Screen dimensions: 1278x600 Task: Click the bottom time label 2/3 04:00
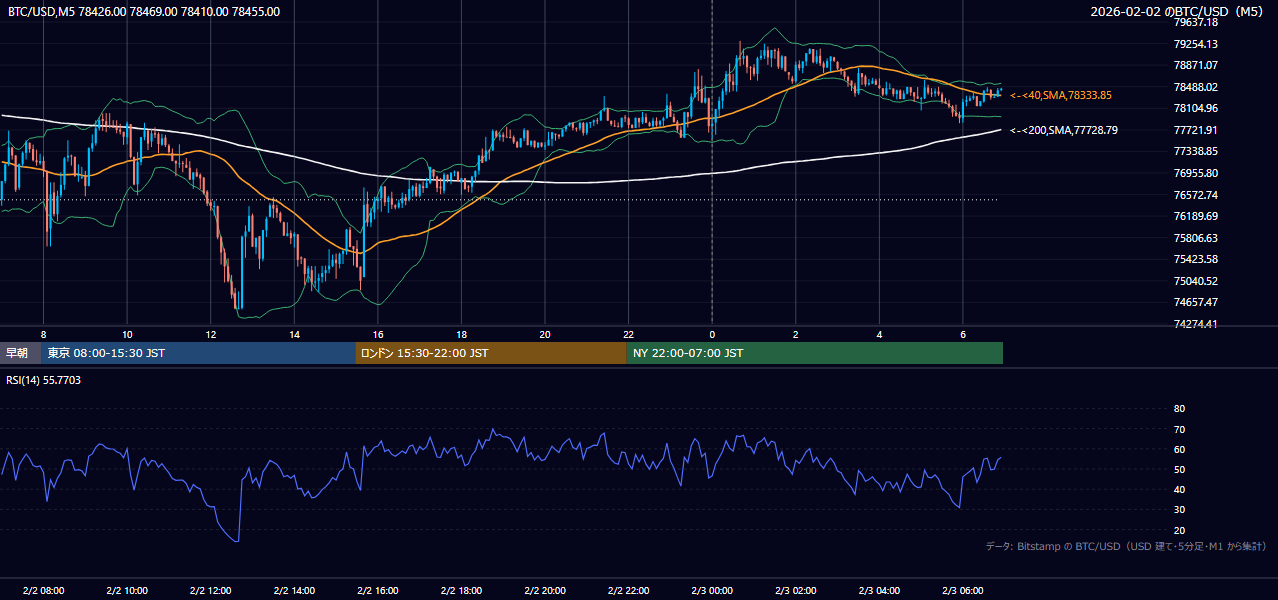point(879,590)
